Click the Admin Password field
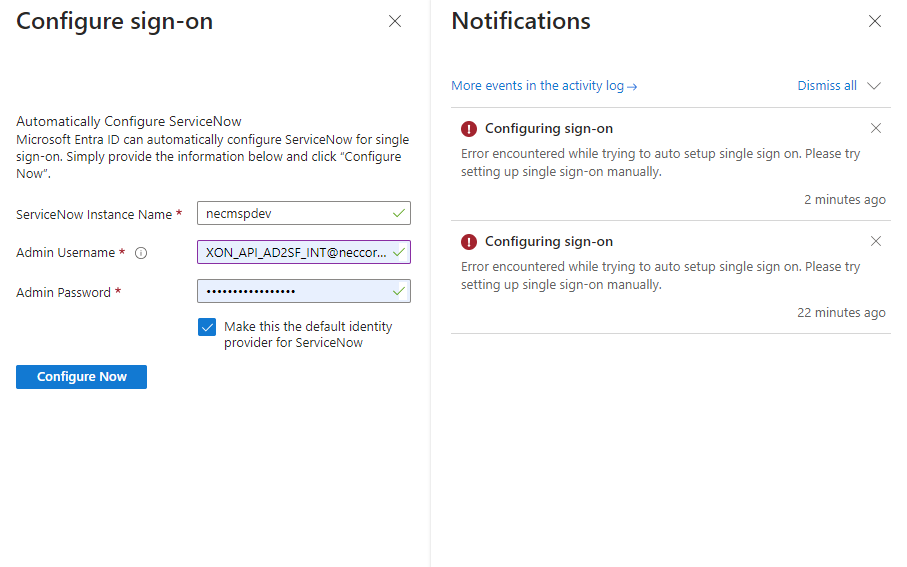The height and width of the screenshot is (567, 907). click(x=304, y=291)
